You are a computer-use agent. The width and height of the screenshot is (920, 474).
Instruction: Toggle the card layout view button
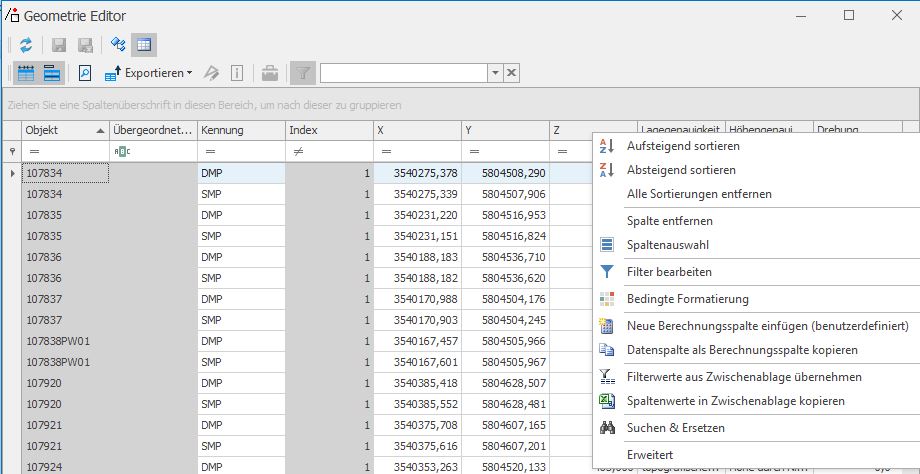click(x=52, y=73)
